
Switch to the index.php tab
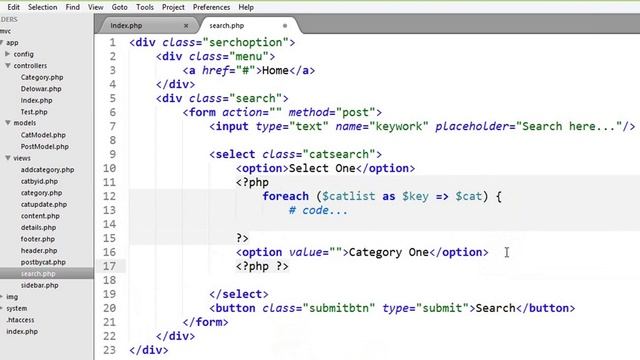(126, 25)
